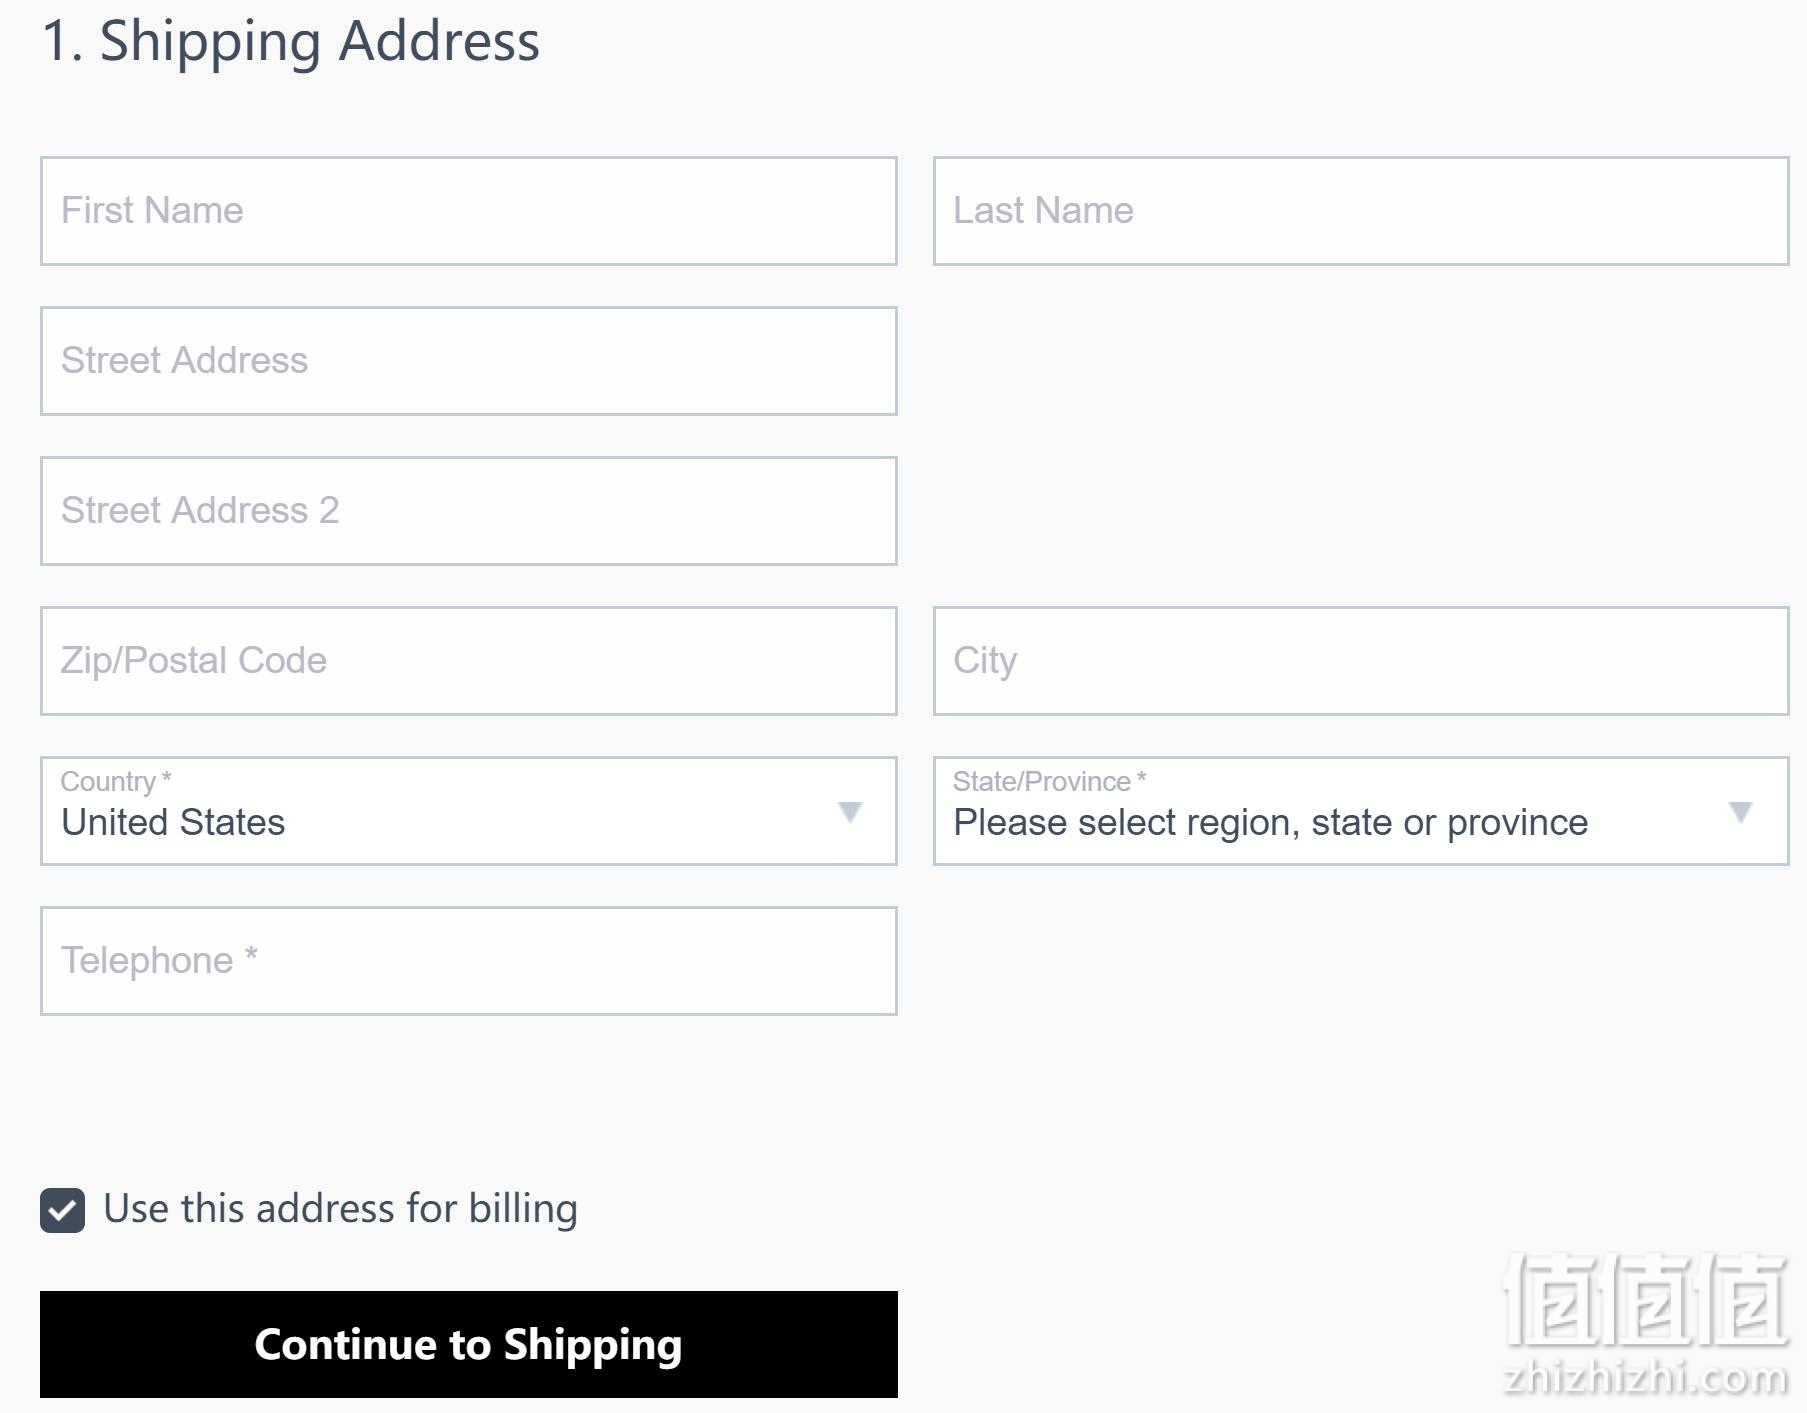Click the Chinese character watermark logo

tap(1646, 1300)
